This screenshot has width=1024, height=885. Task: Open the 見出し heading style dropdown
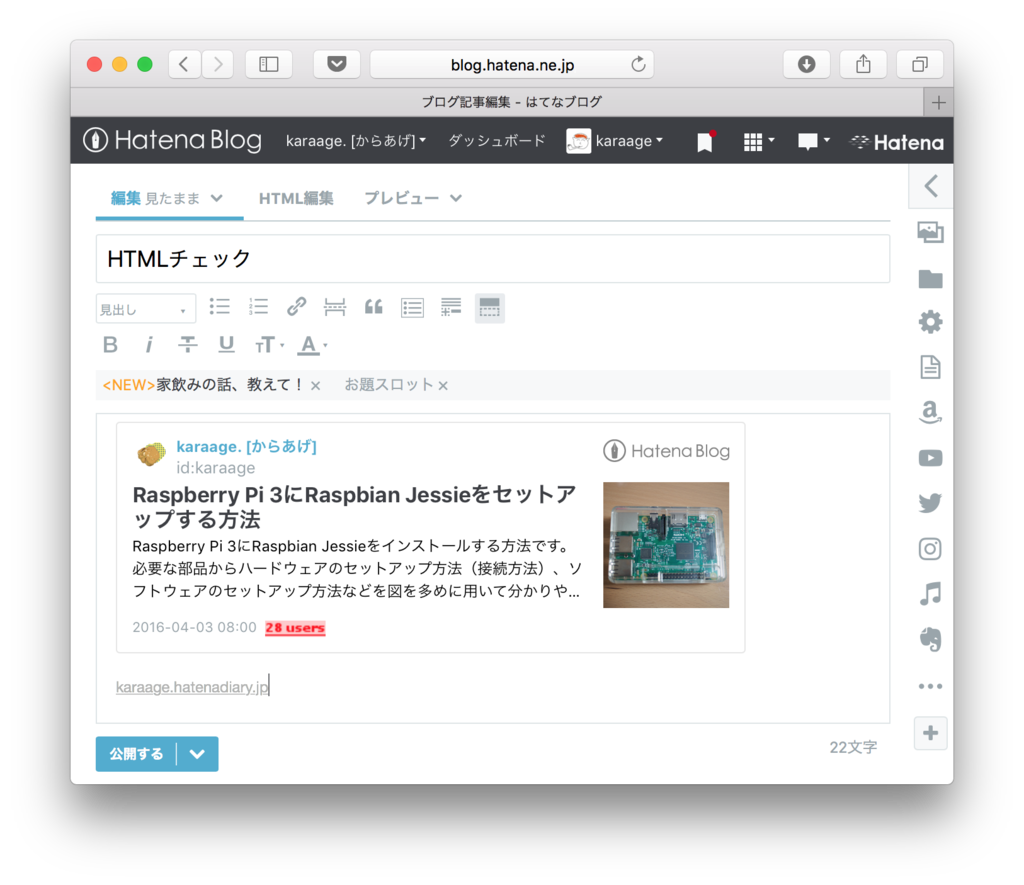pos(145,308)
